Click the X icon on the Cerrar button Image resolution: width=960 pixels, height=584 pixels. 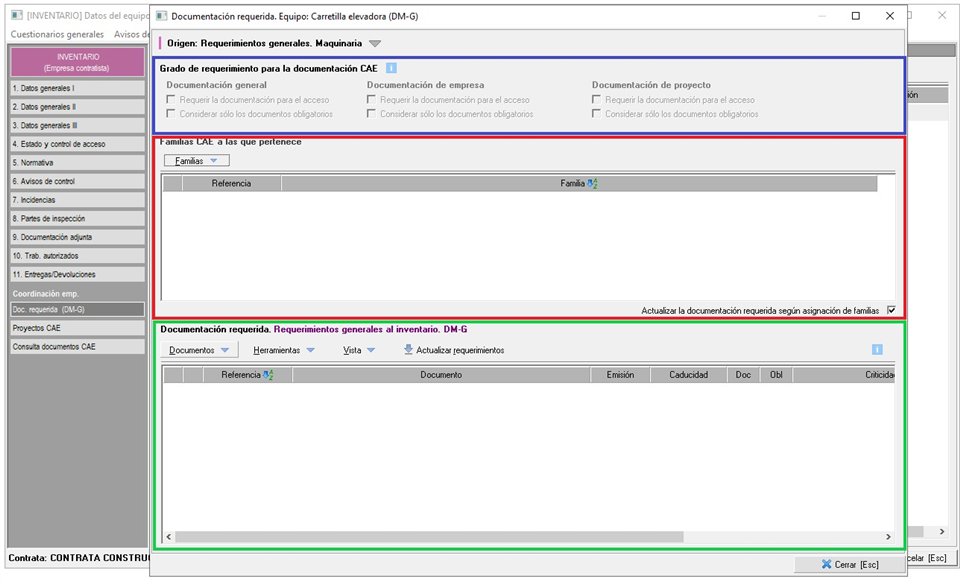tap(826, 564)
